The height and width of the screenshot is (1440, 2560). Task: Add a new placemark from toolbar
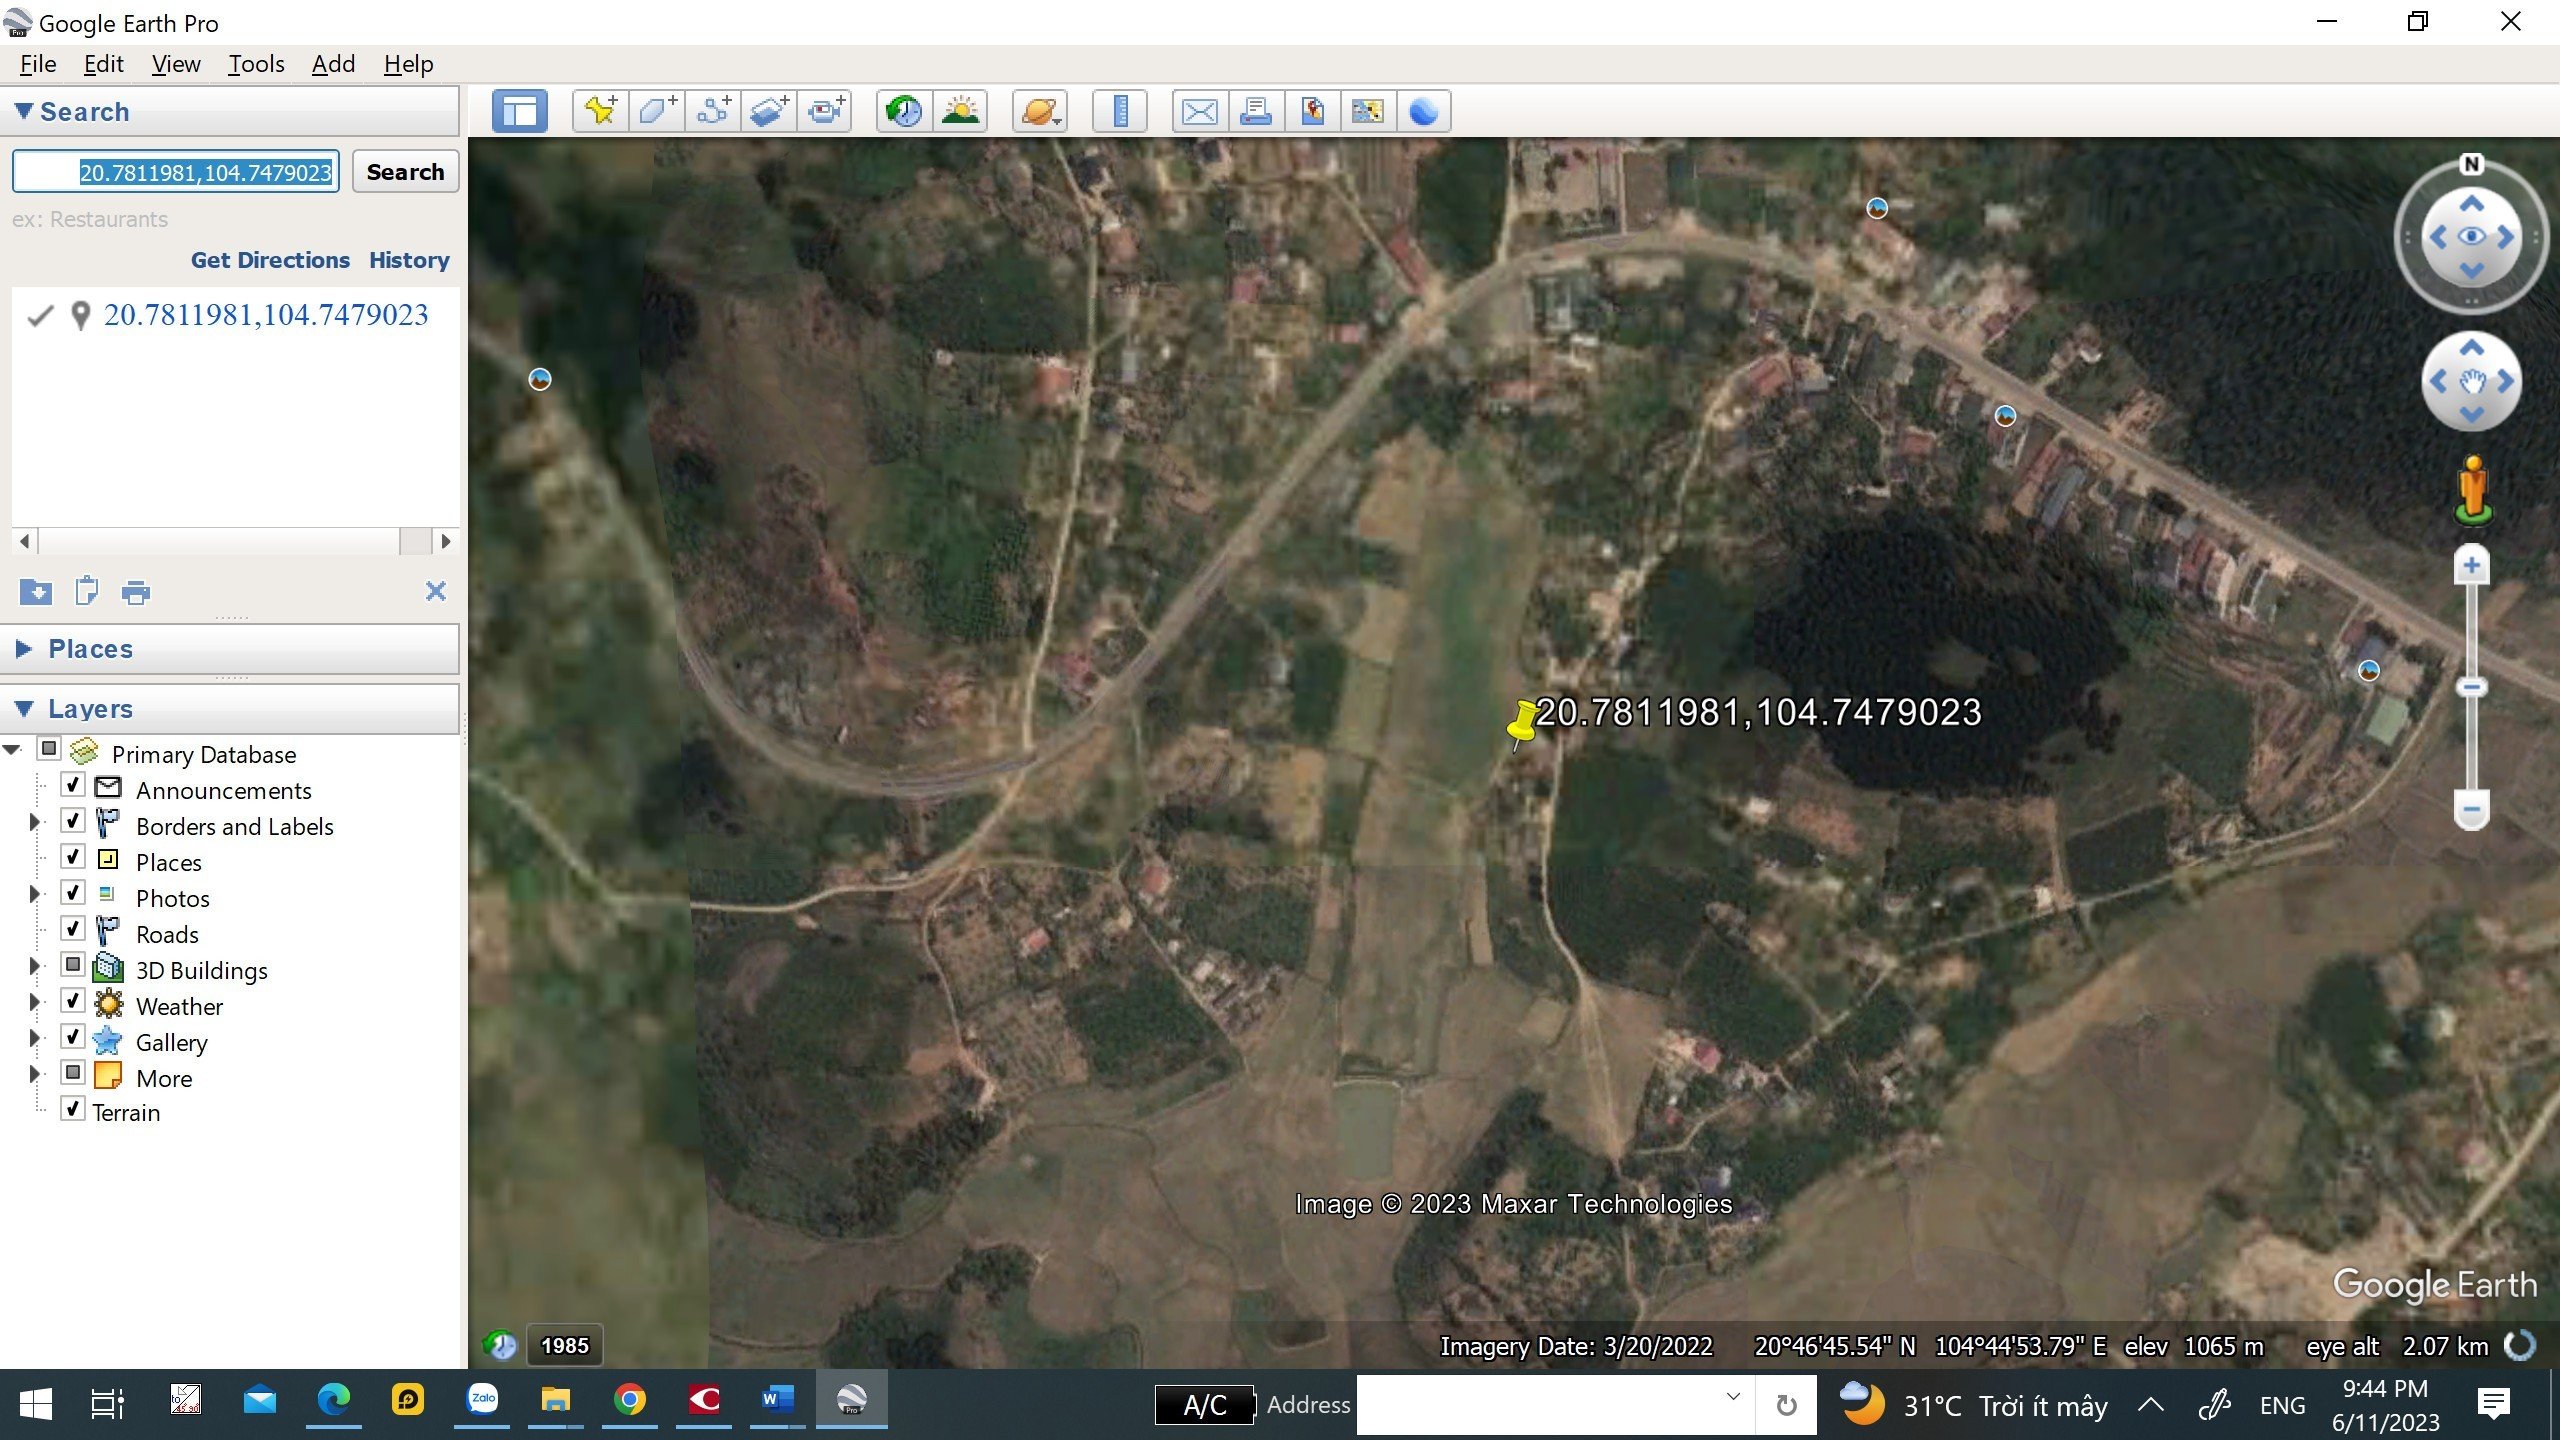click(601, 111)
